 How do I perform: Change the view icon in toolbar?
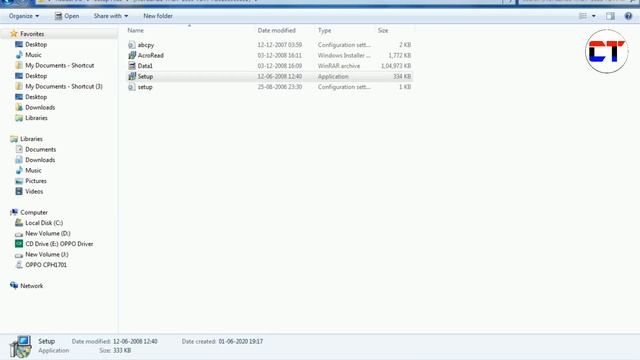[x=583, y=16]
